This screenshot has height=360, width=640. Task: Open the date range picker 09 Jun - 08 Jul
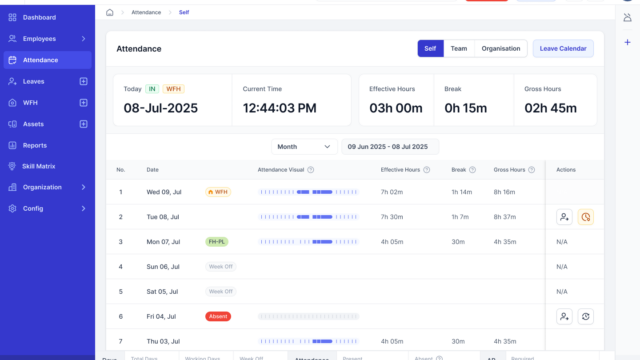[x=390, y=147]
